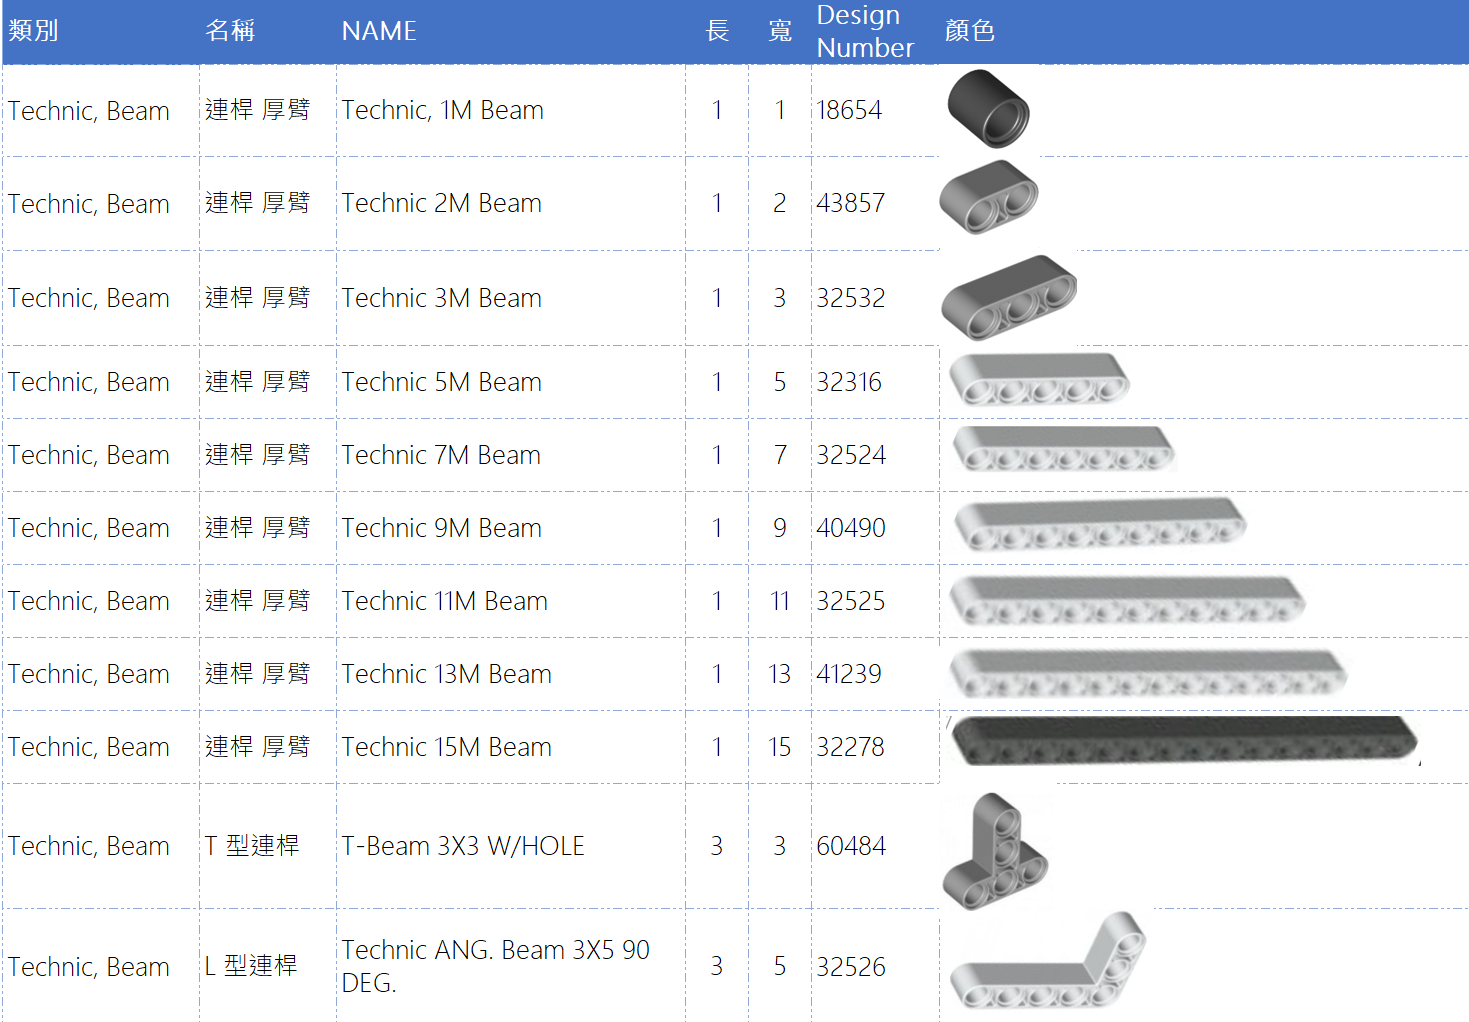Select width value 13 in 13M Beam row

click(780, 674)
